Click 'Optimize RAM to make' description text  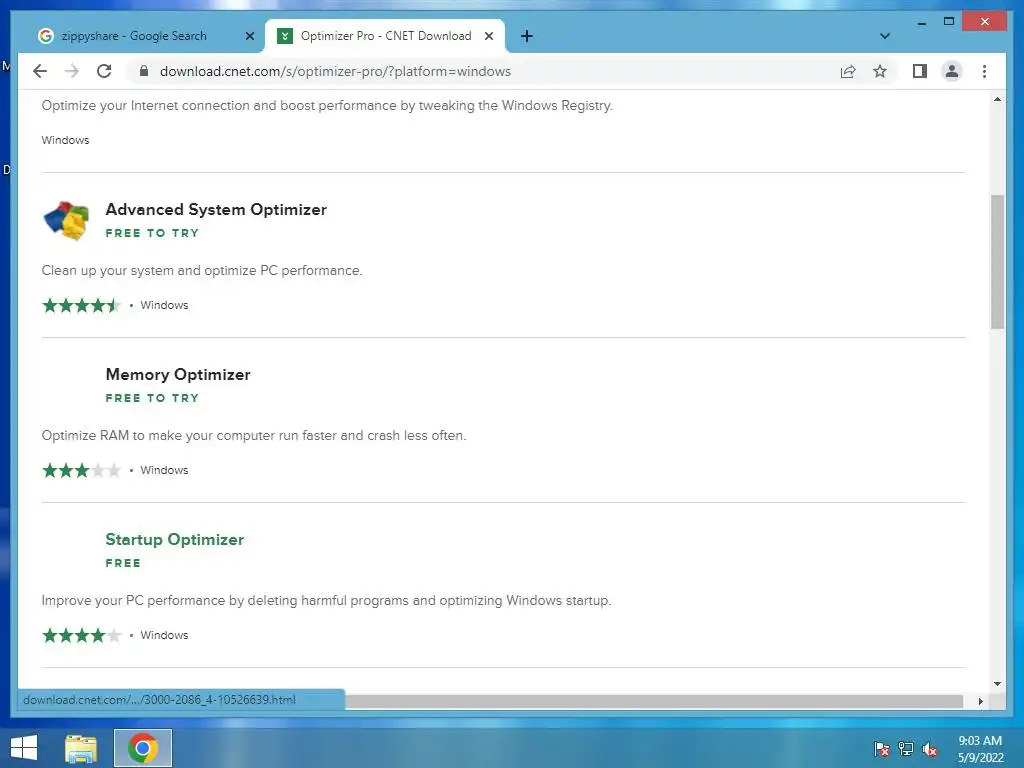pos(254,436)
